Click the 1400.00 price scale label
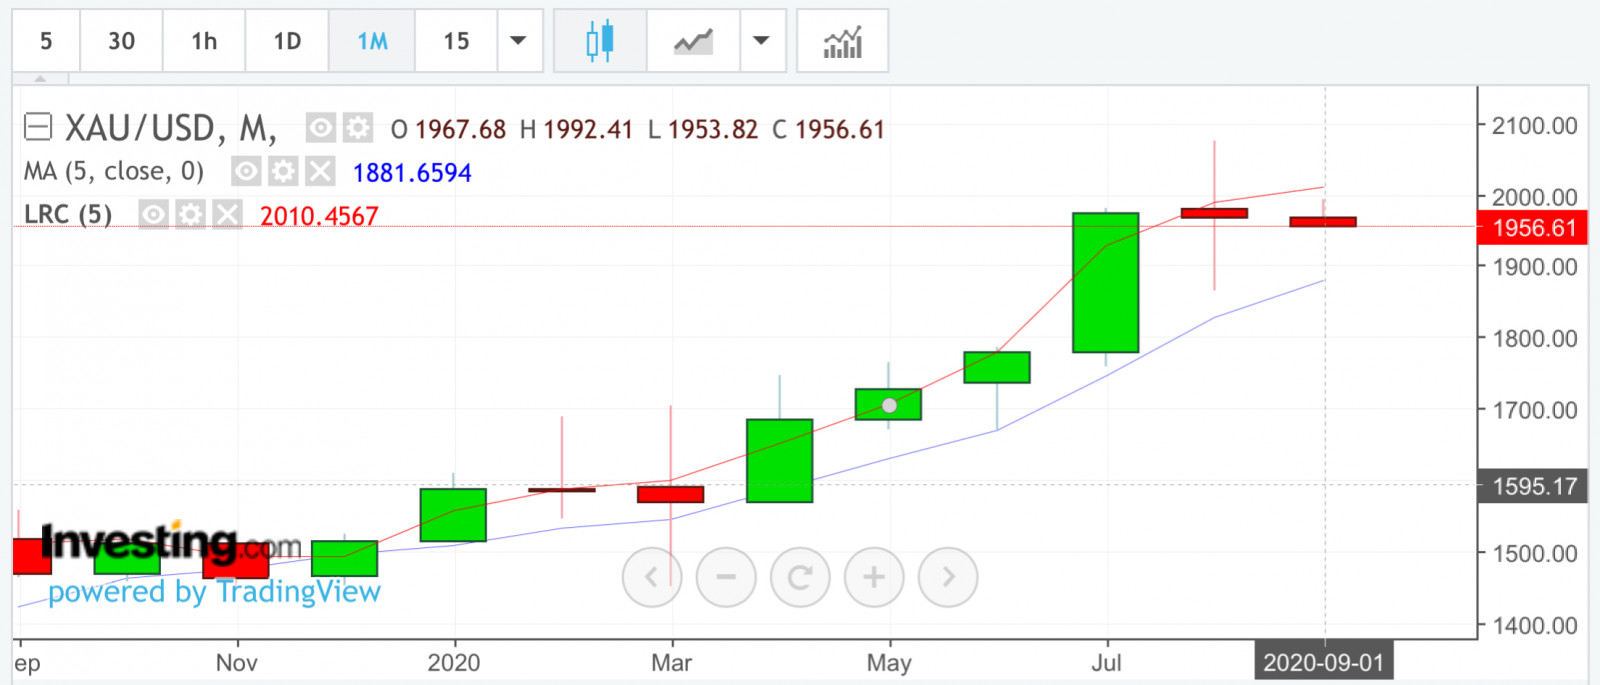 1534,626
